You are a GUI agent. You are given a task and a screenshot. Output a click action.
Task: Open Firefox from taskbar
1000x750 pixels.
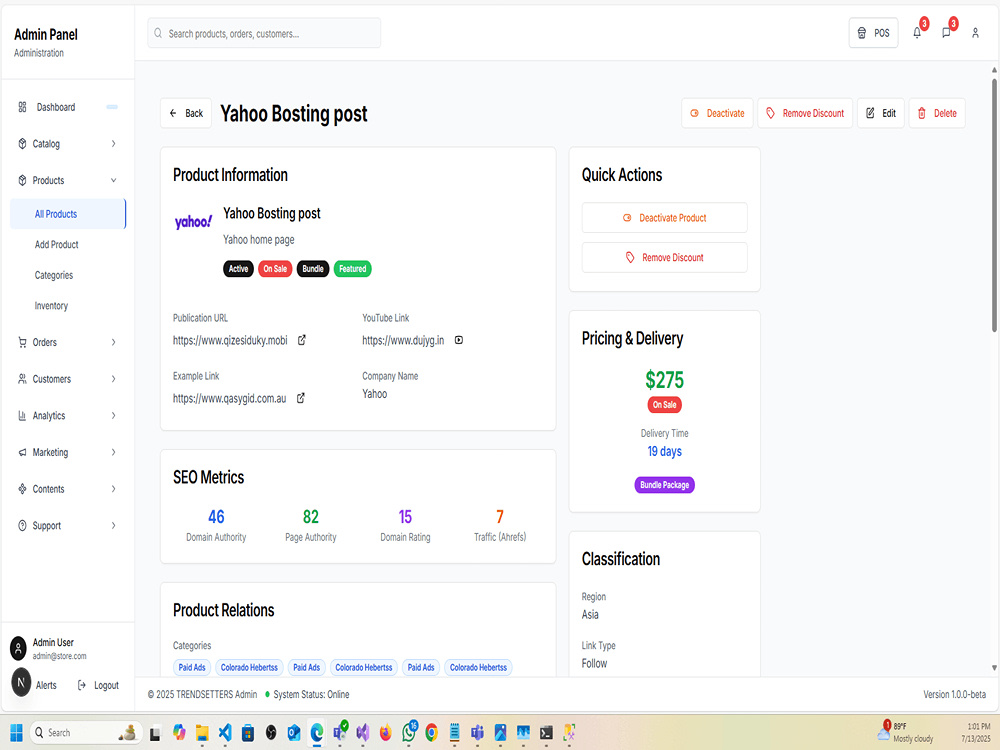click(x=386, y=733)
